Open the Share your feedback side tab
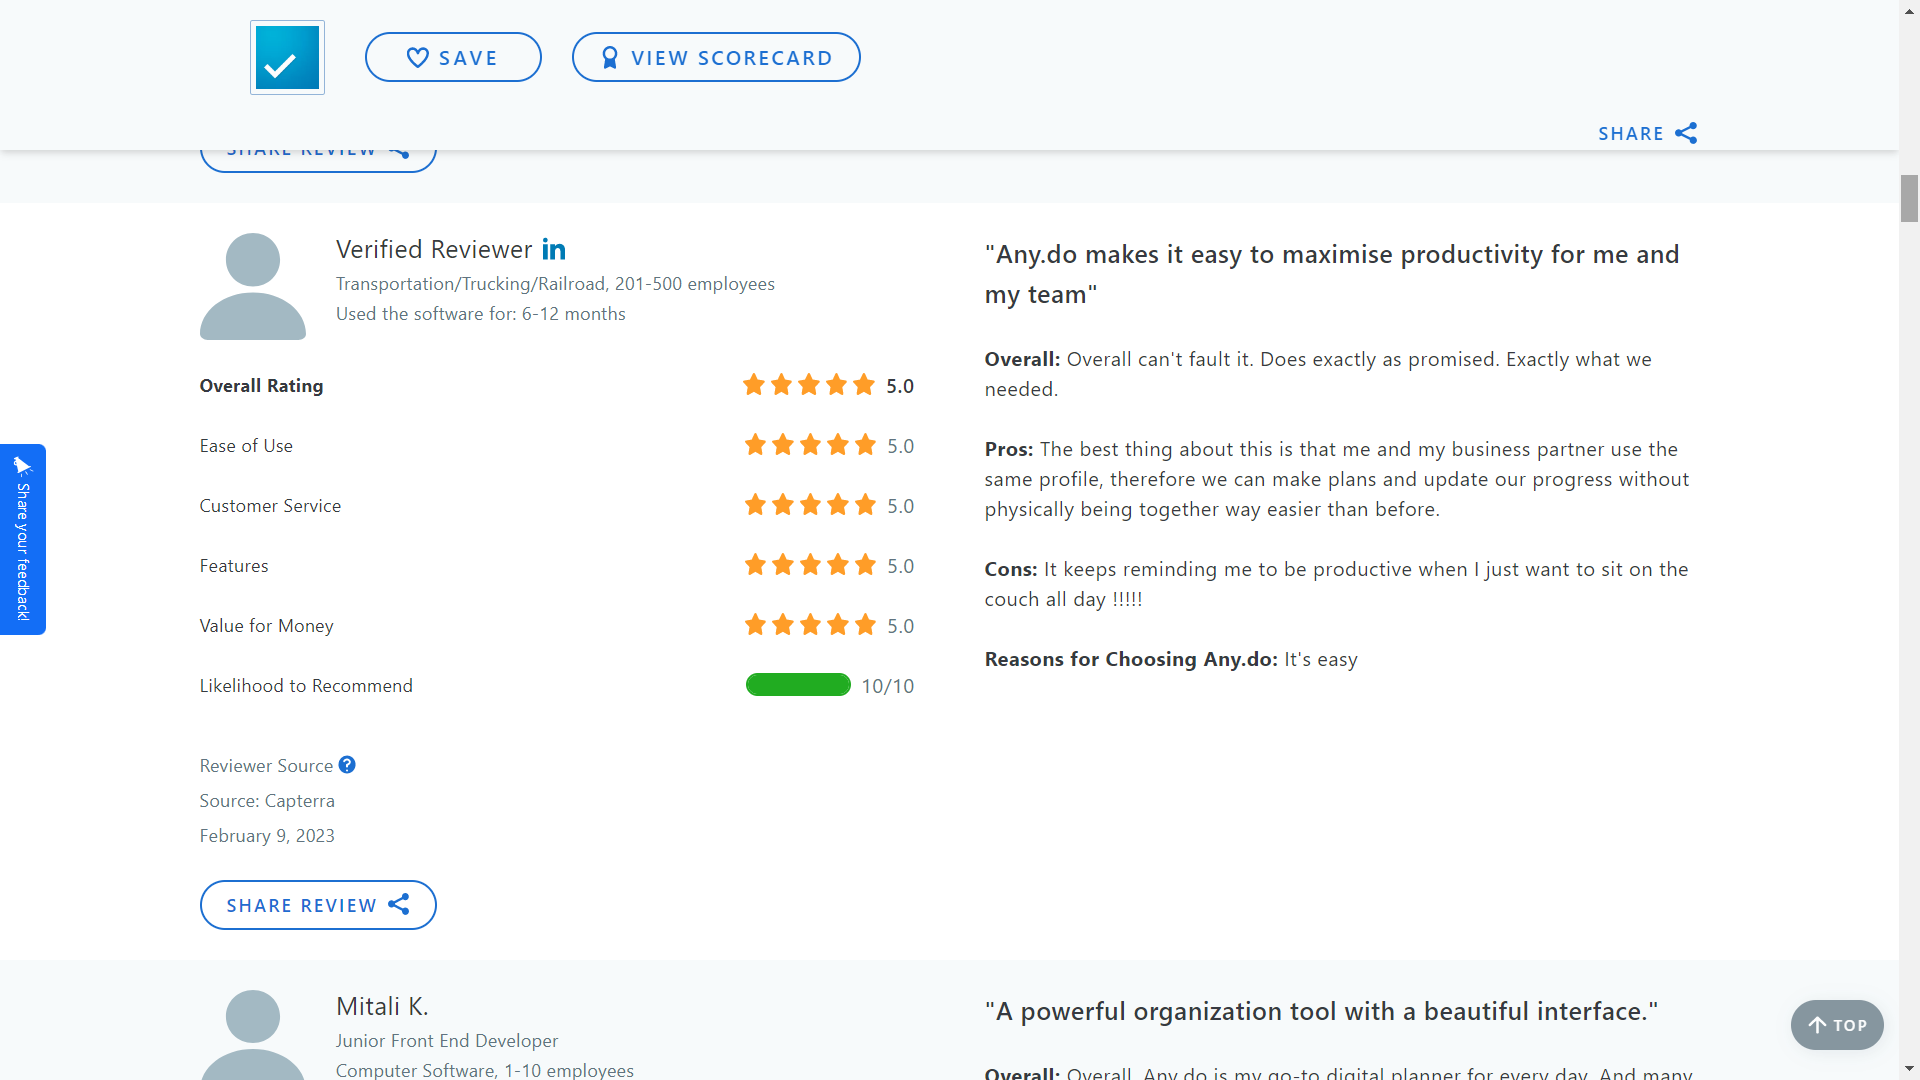 click(23, 539)
